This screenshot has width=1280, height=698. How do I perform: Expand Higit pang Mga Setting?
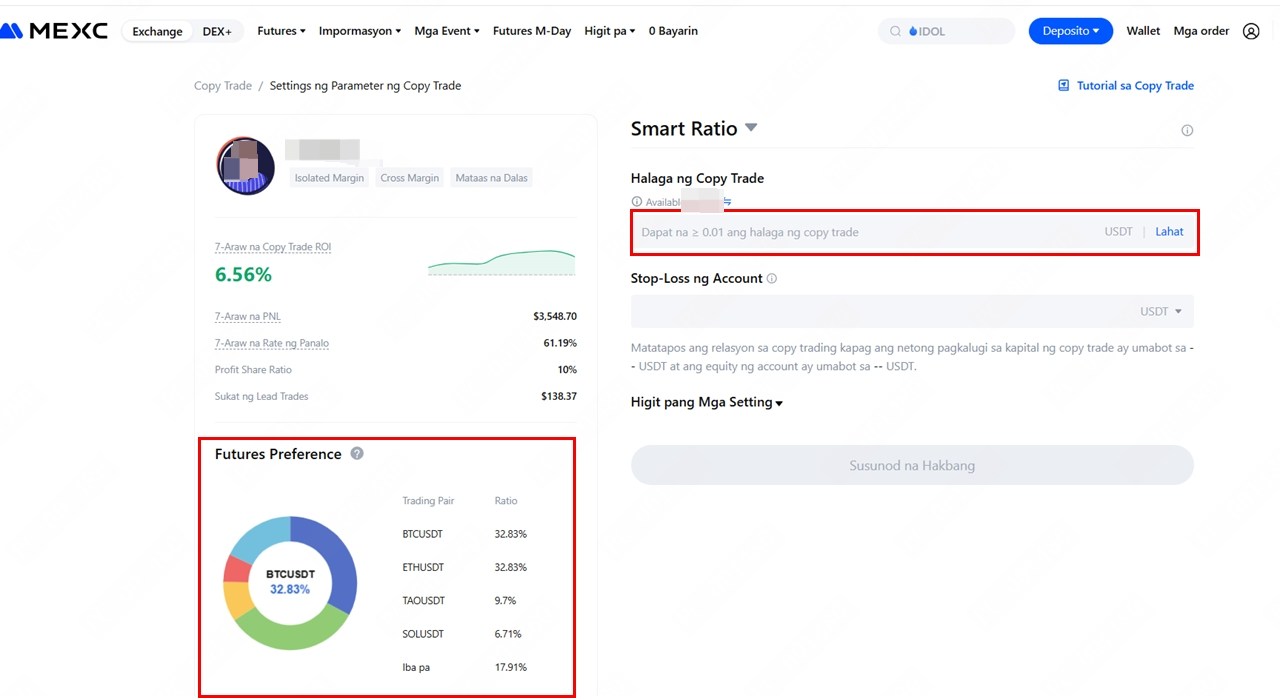[x=706, y=402]
